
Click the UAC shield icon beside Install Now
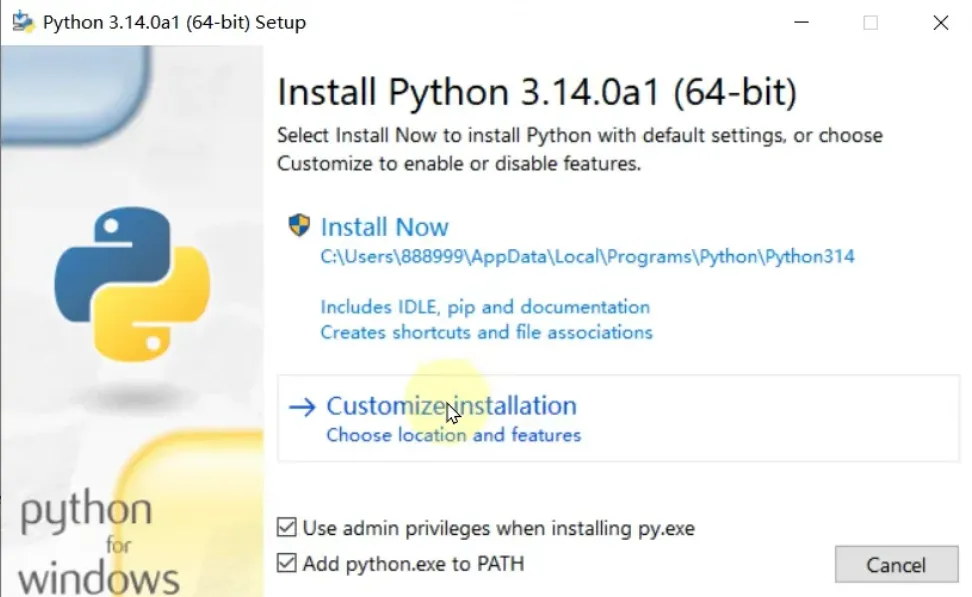(x=299, y=225)
